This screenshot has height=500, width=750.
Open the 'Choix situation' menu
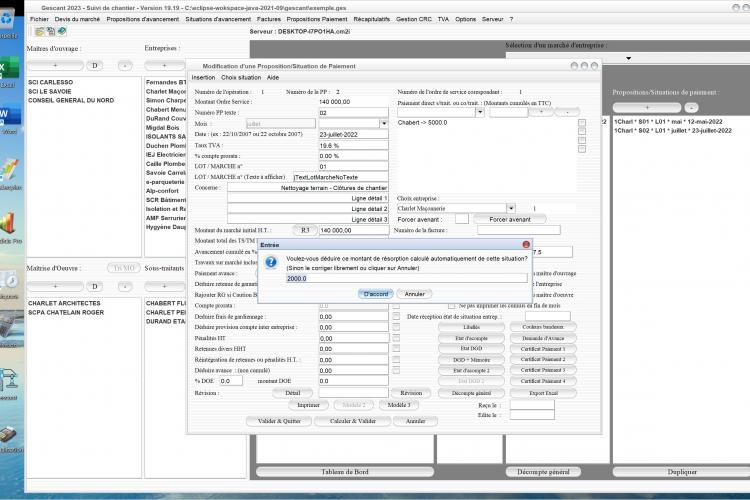(241, 78)
